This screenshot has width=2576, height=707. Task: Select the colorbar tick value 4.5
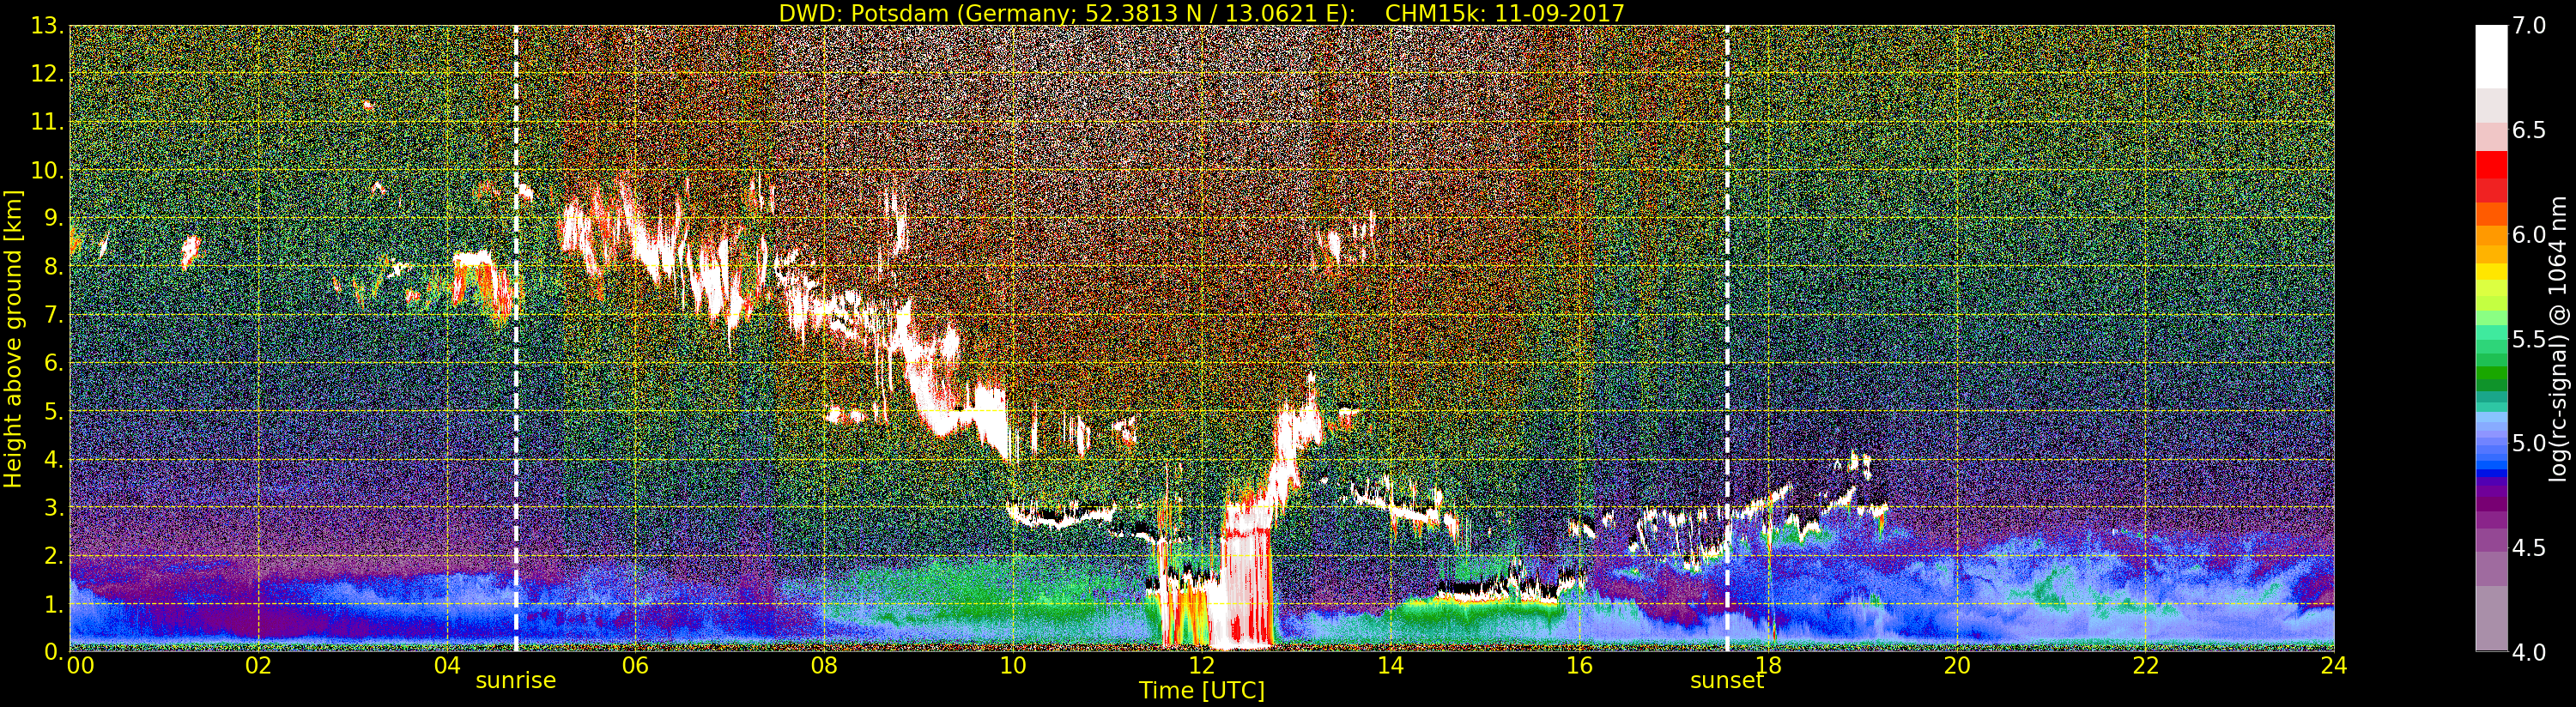[2529, 548]
